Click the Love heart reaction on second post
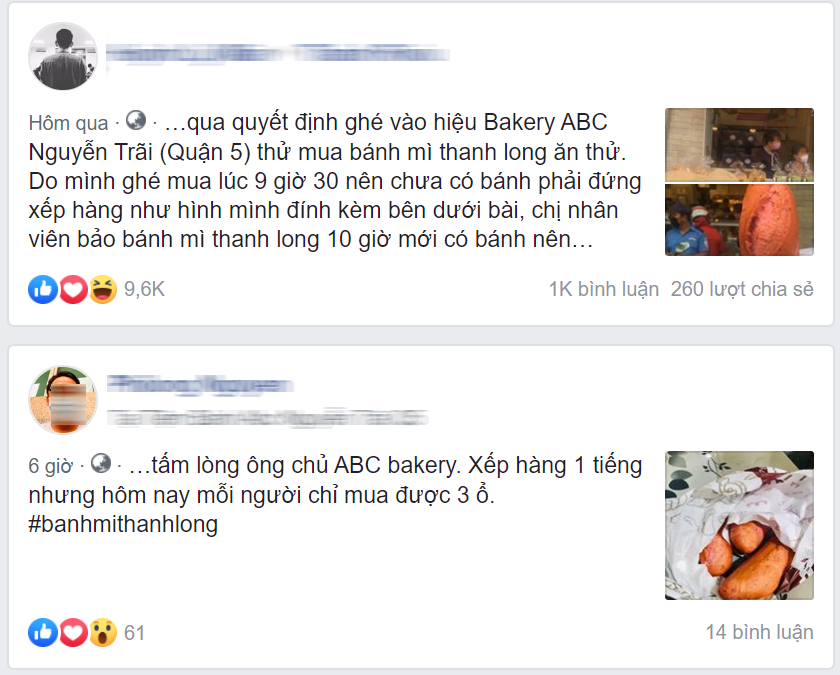Image resolution: width=840 pixels, height=675 pixels. [x=73, y=633]
